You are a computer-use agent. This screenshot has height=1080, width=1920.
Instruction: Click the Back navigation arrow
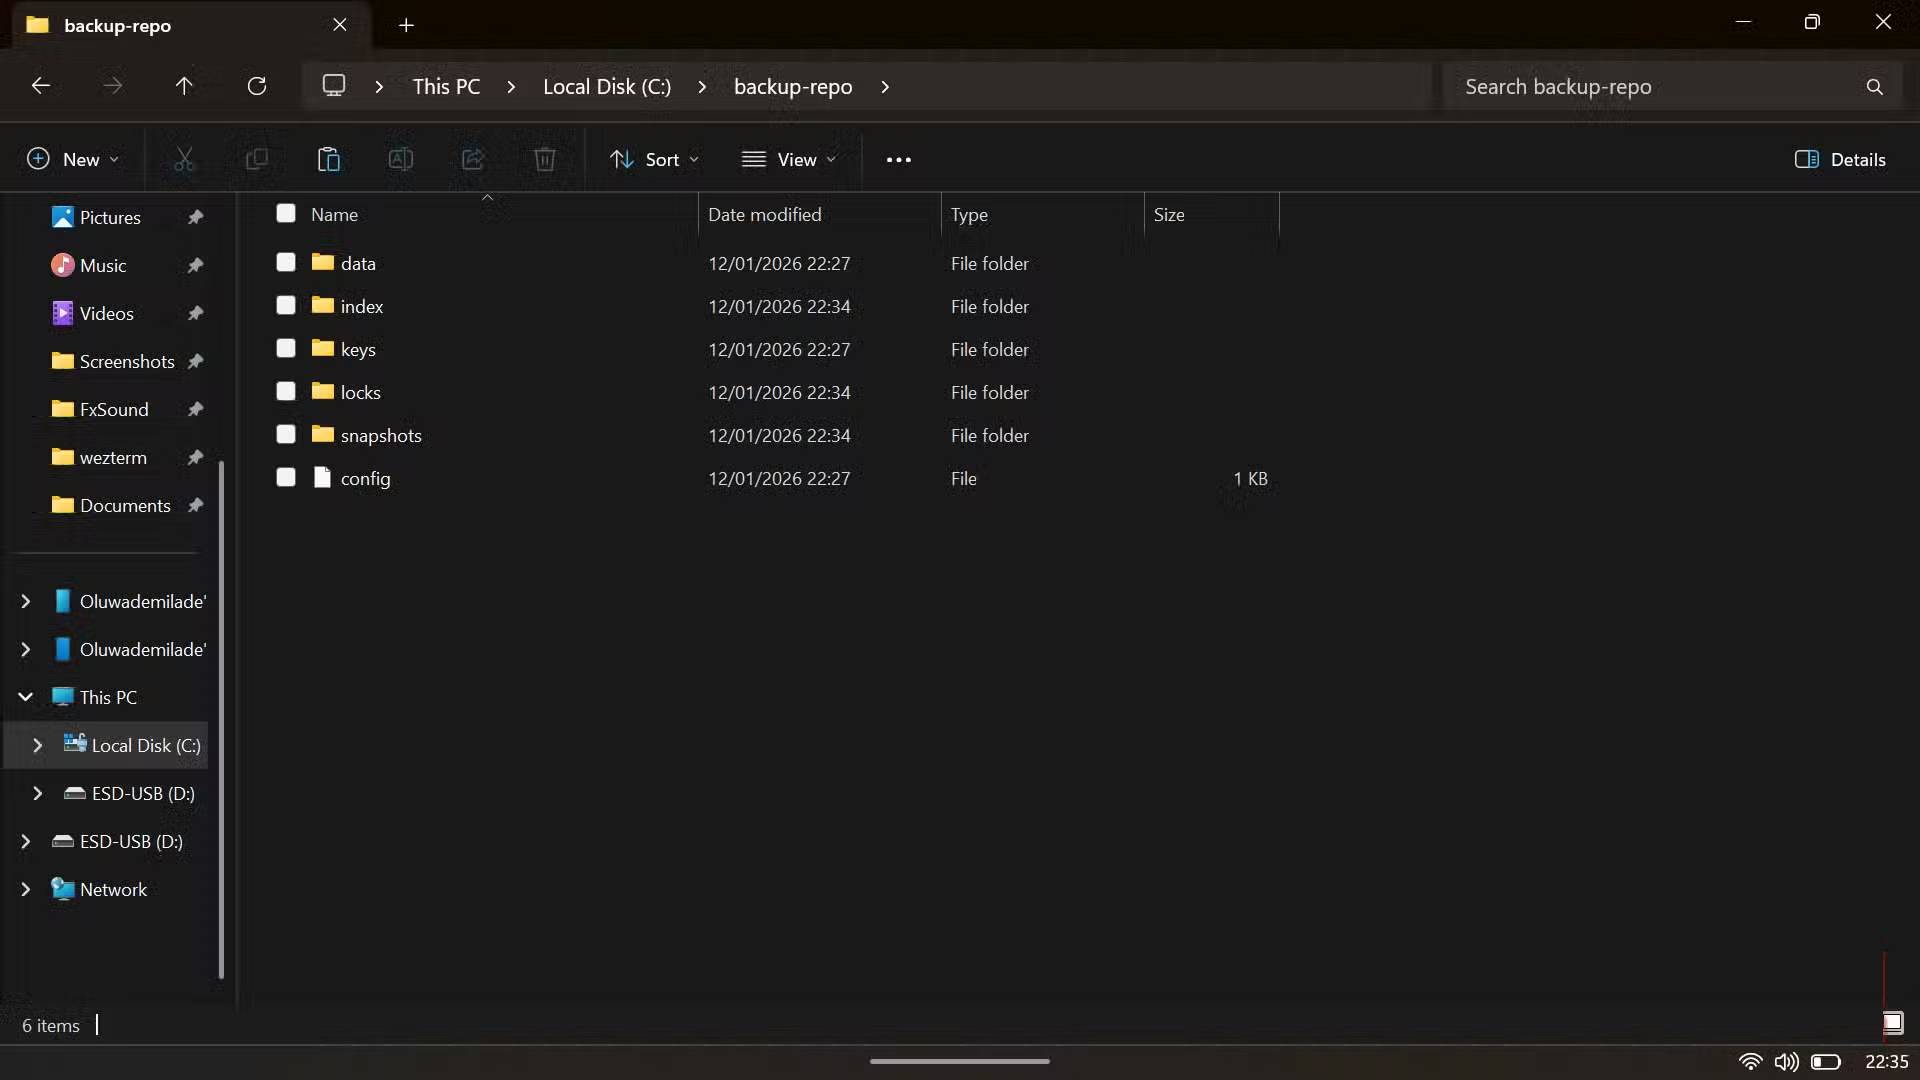point(41,86)
